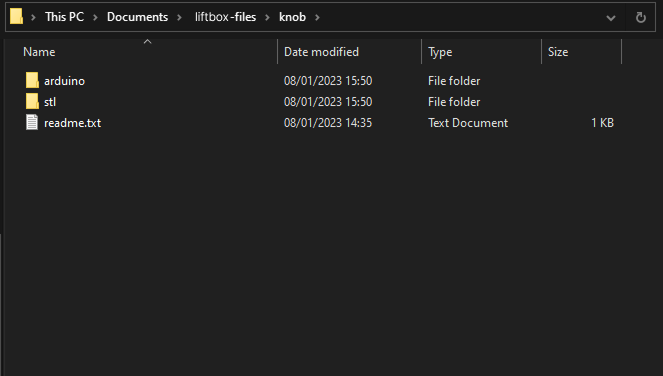Click the arduino folder icon

point(32,80)
